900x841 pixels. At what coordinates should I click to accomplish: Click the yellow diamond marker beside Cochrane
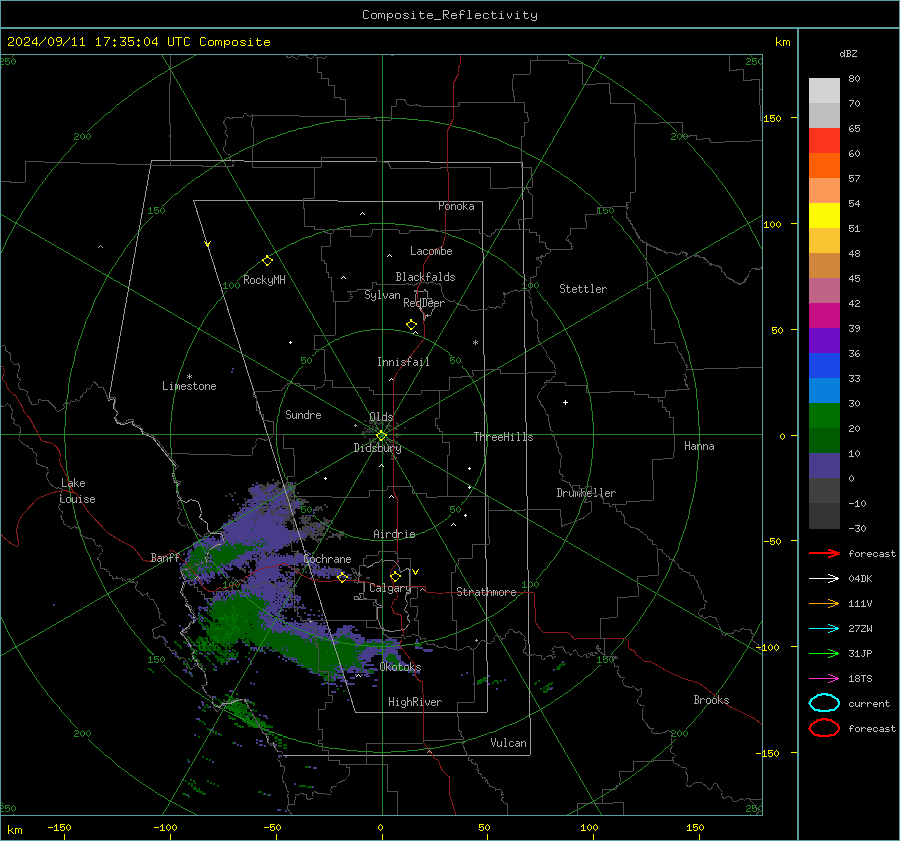pyautogui.click(x=342, y=577)
